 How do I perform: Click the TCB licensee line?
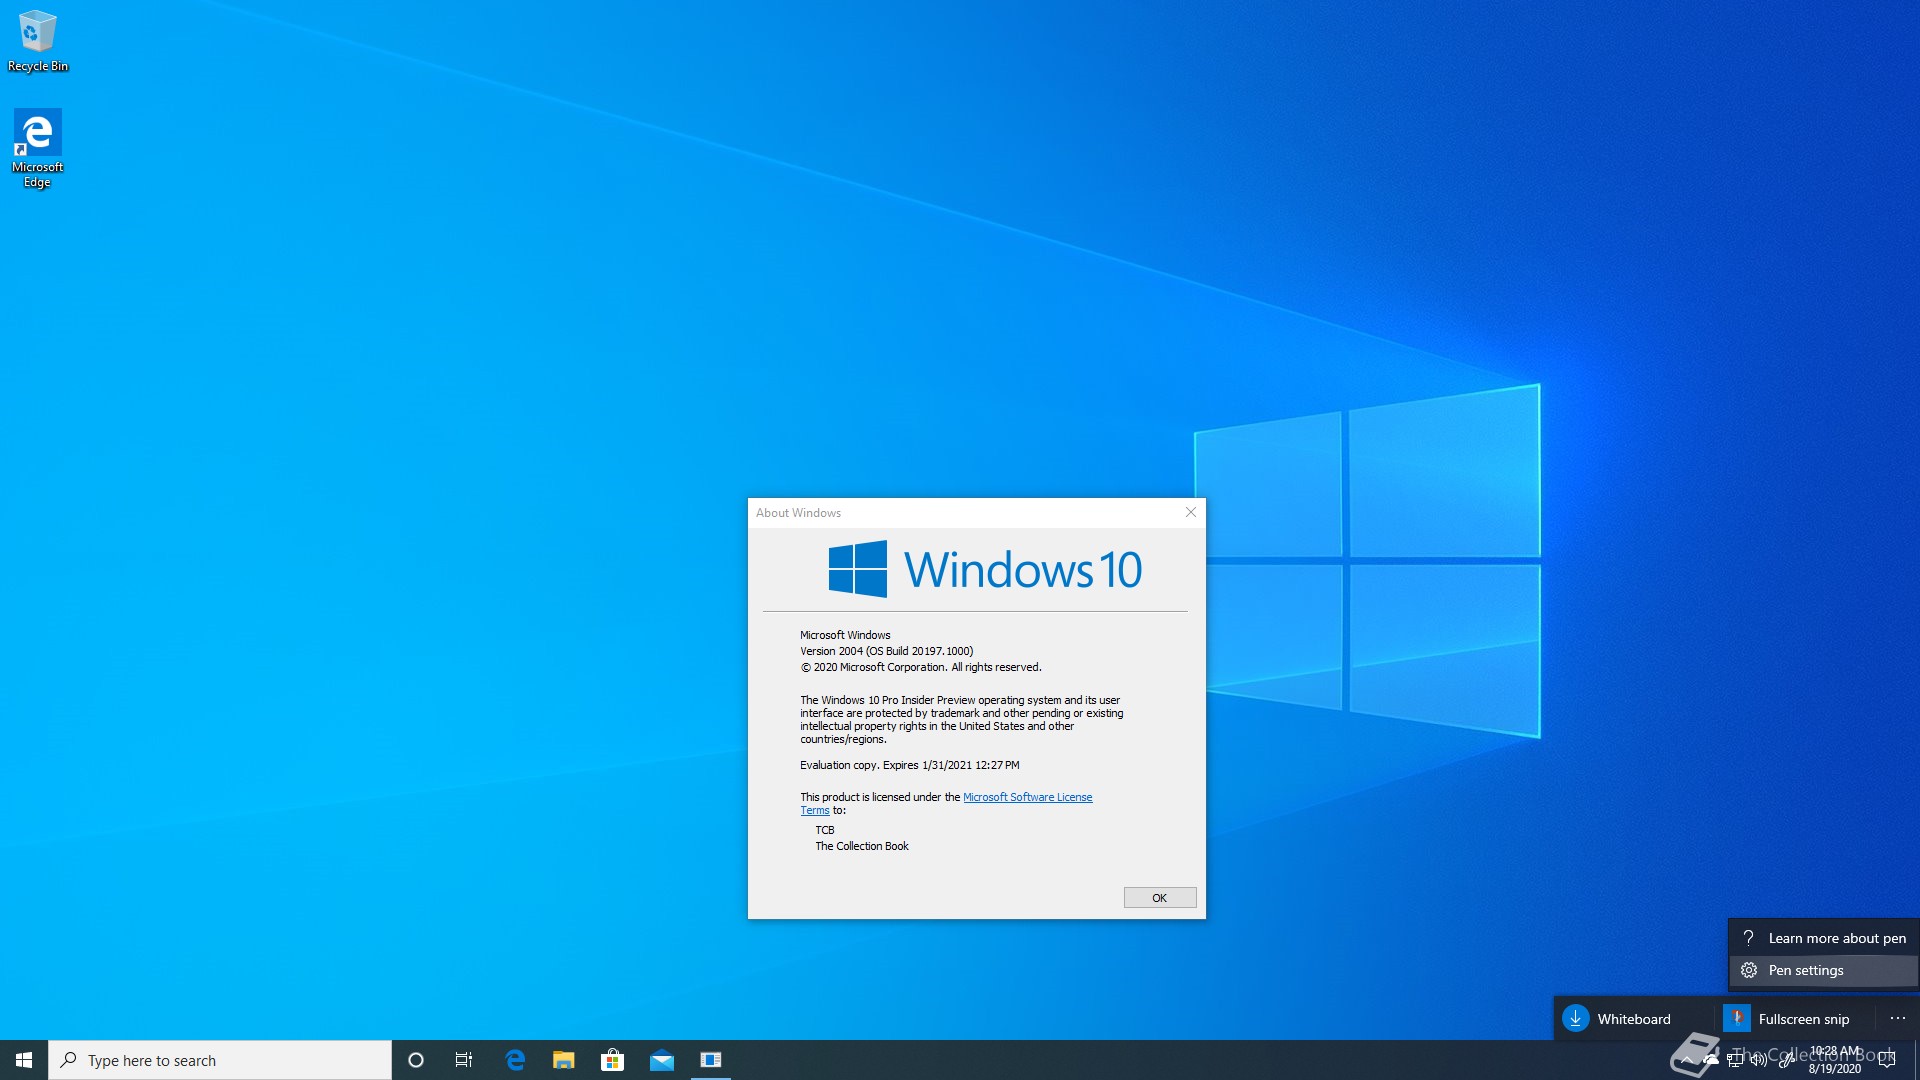(x=824, y=830)
